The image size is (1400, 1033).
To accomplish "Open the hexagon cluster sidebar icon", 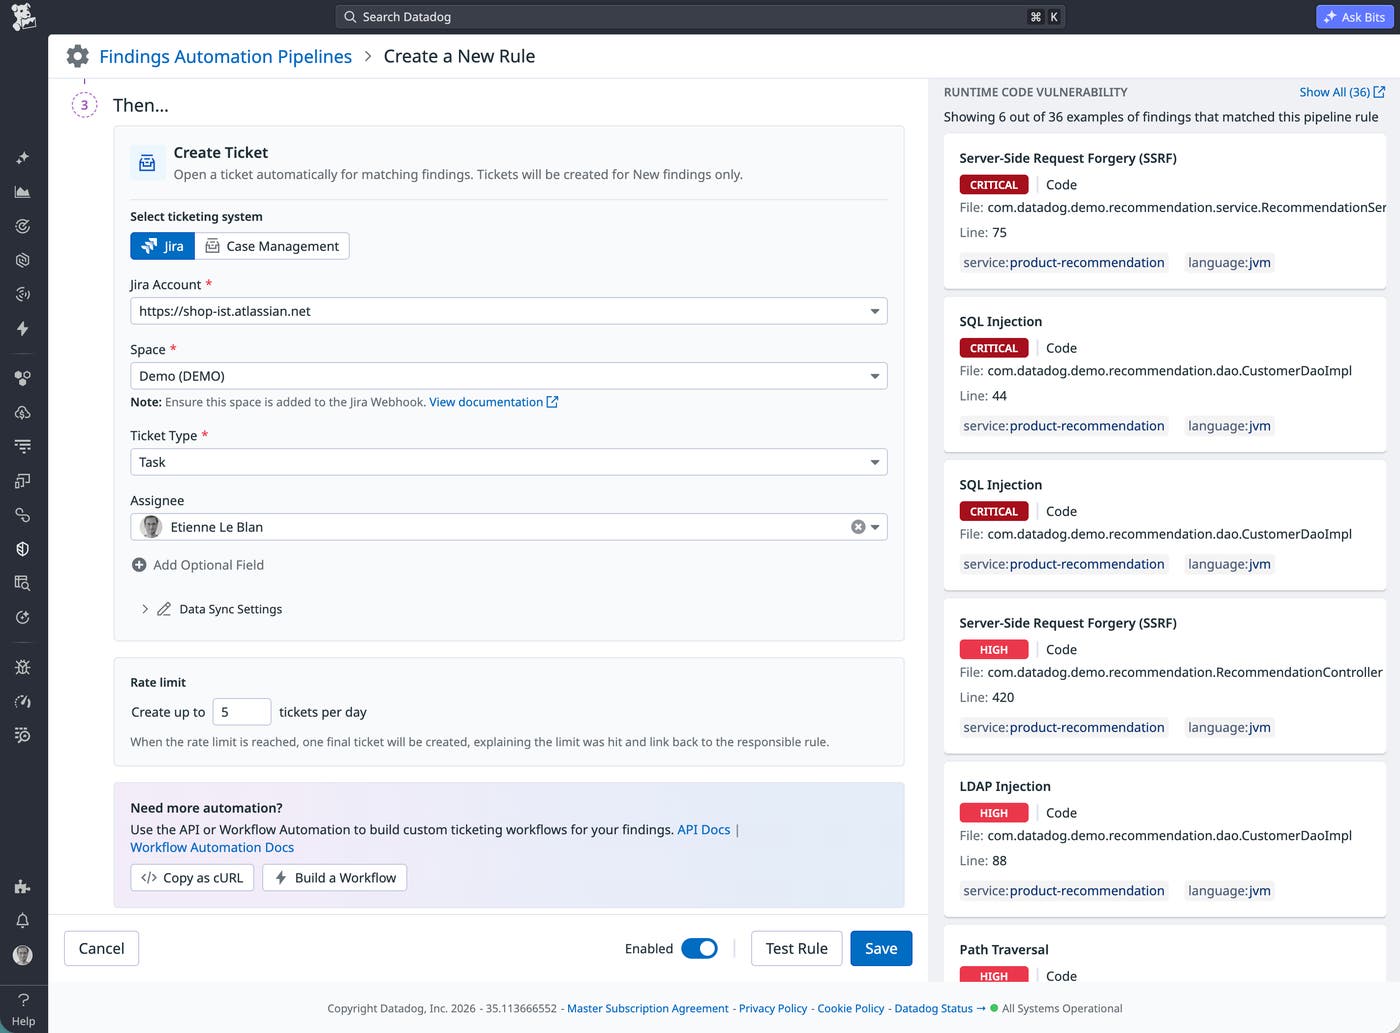I will click(23, 378).
